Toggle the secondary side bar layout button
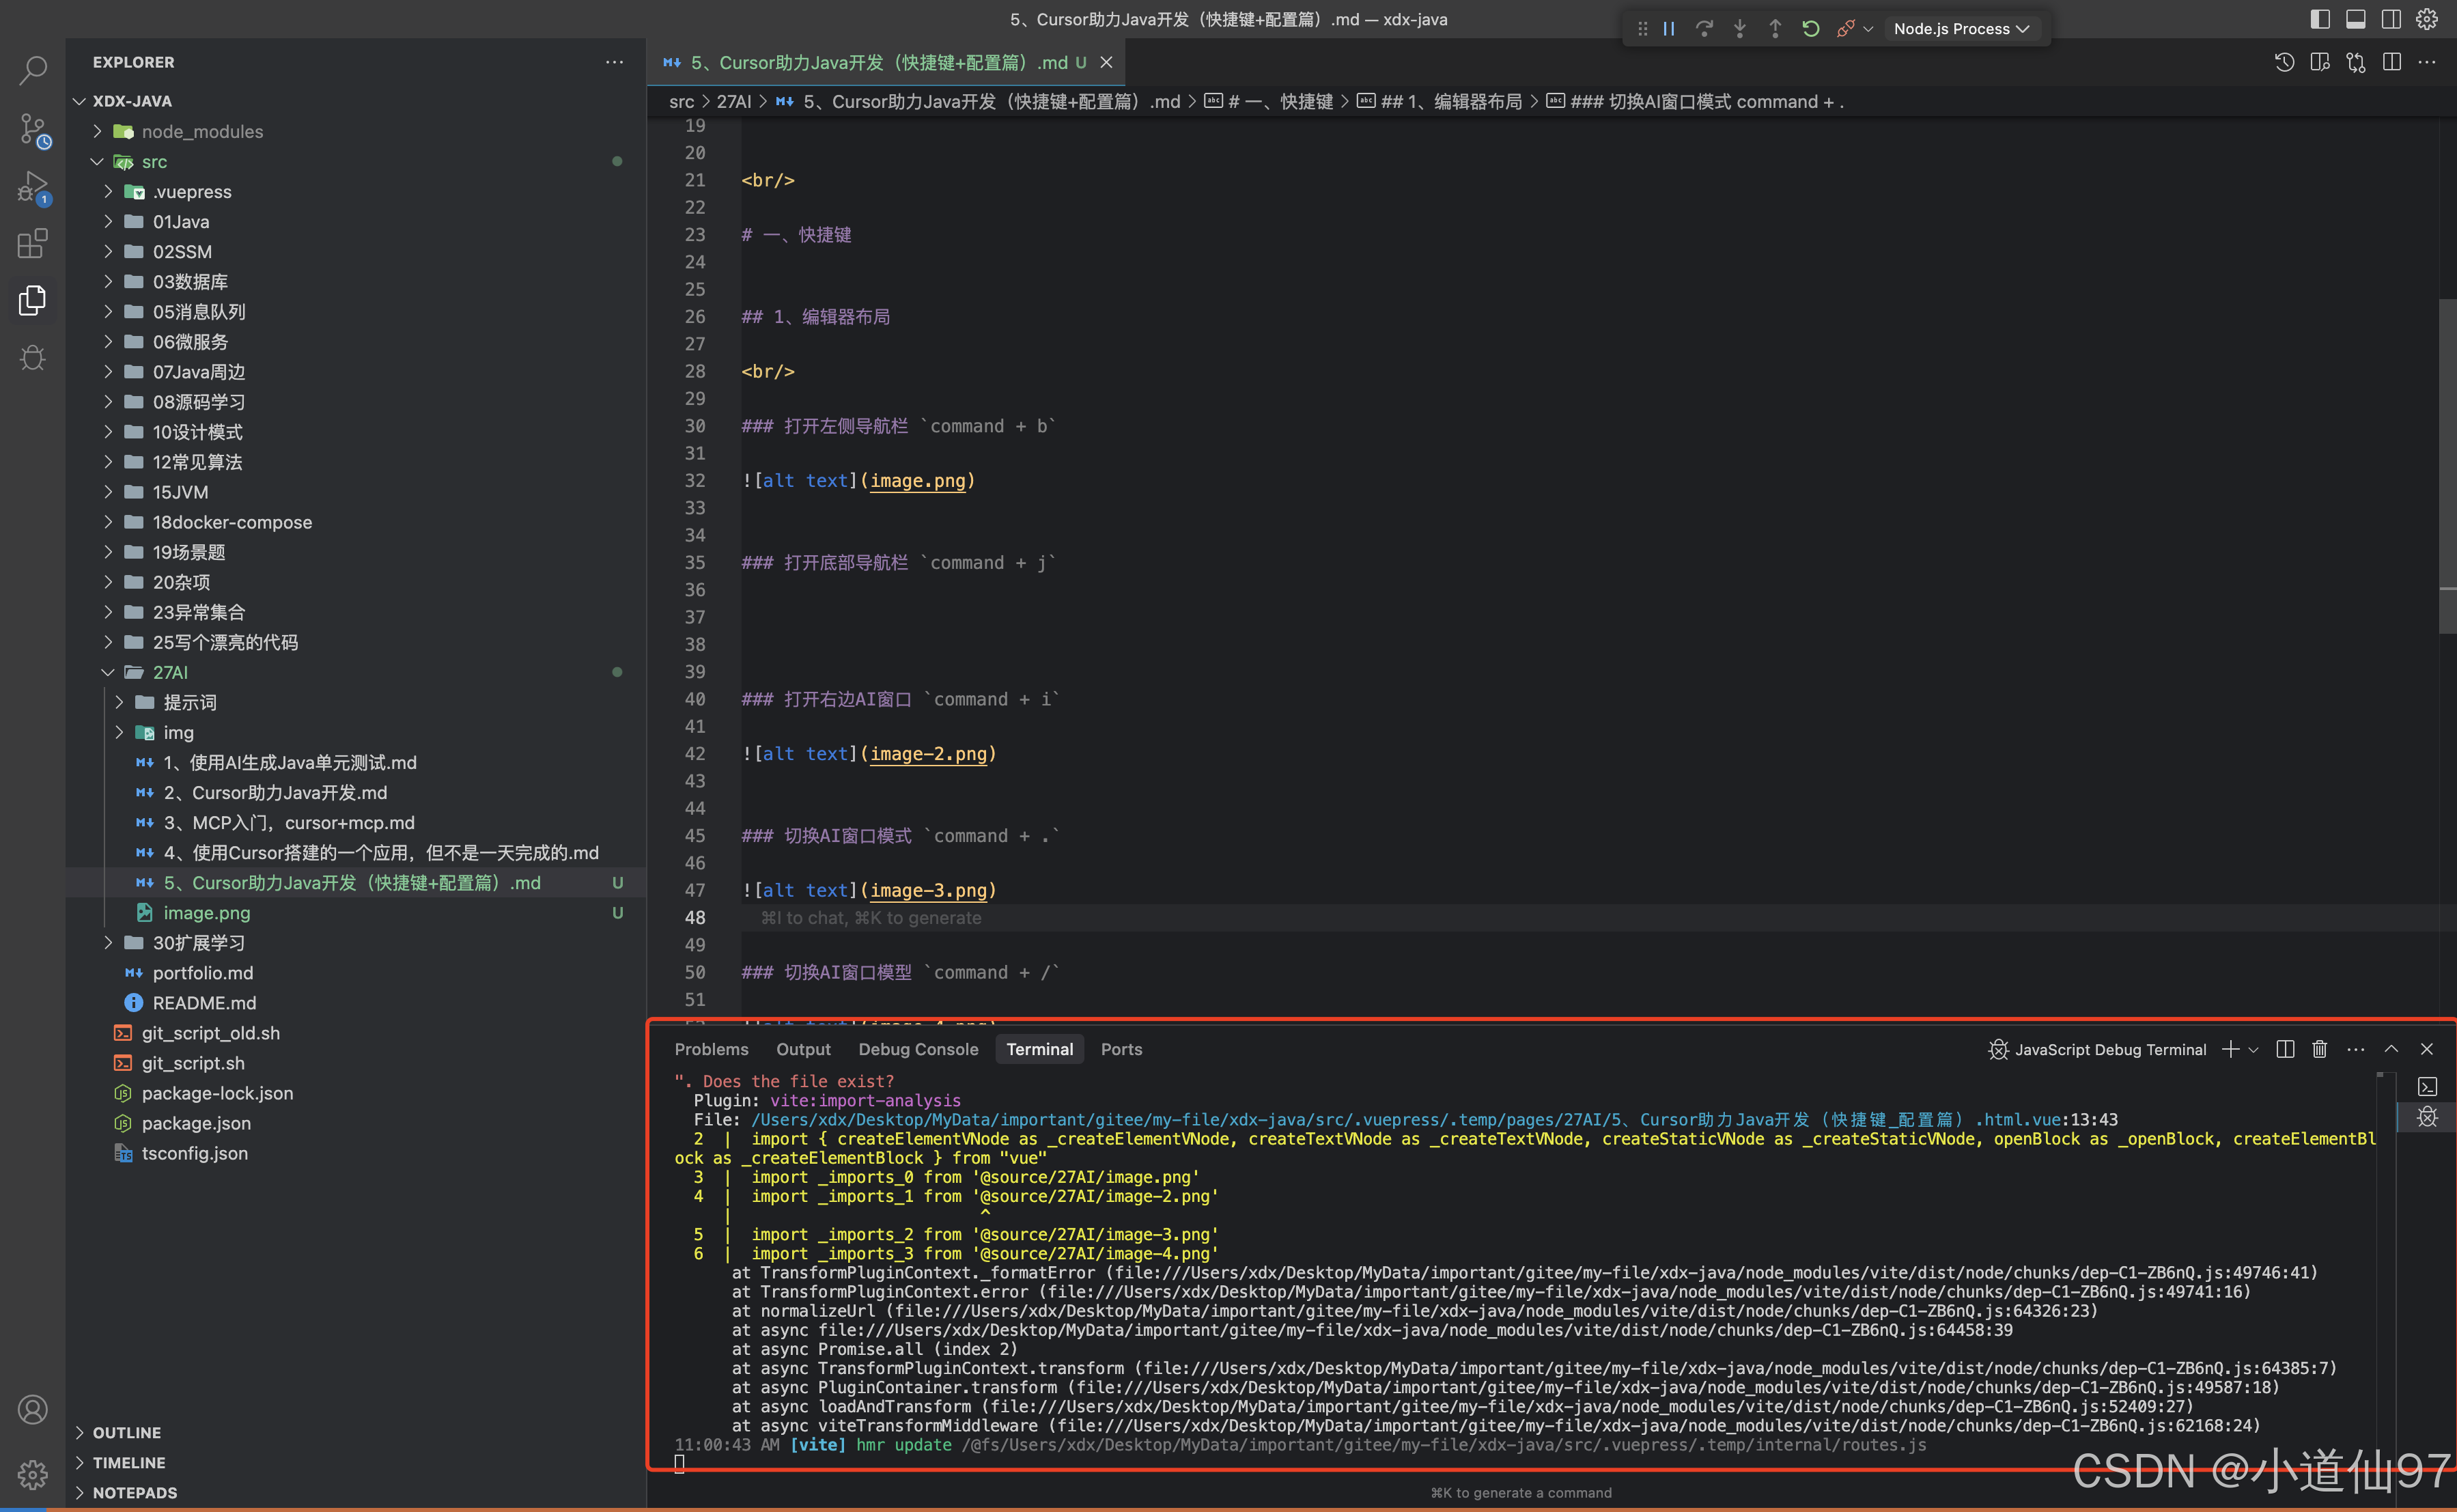This screenshot has height=1512, width=2457. pos(2391,19)
